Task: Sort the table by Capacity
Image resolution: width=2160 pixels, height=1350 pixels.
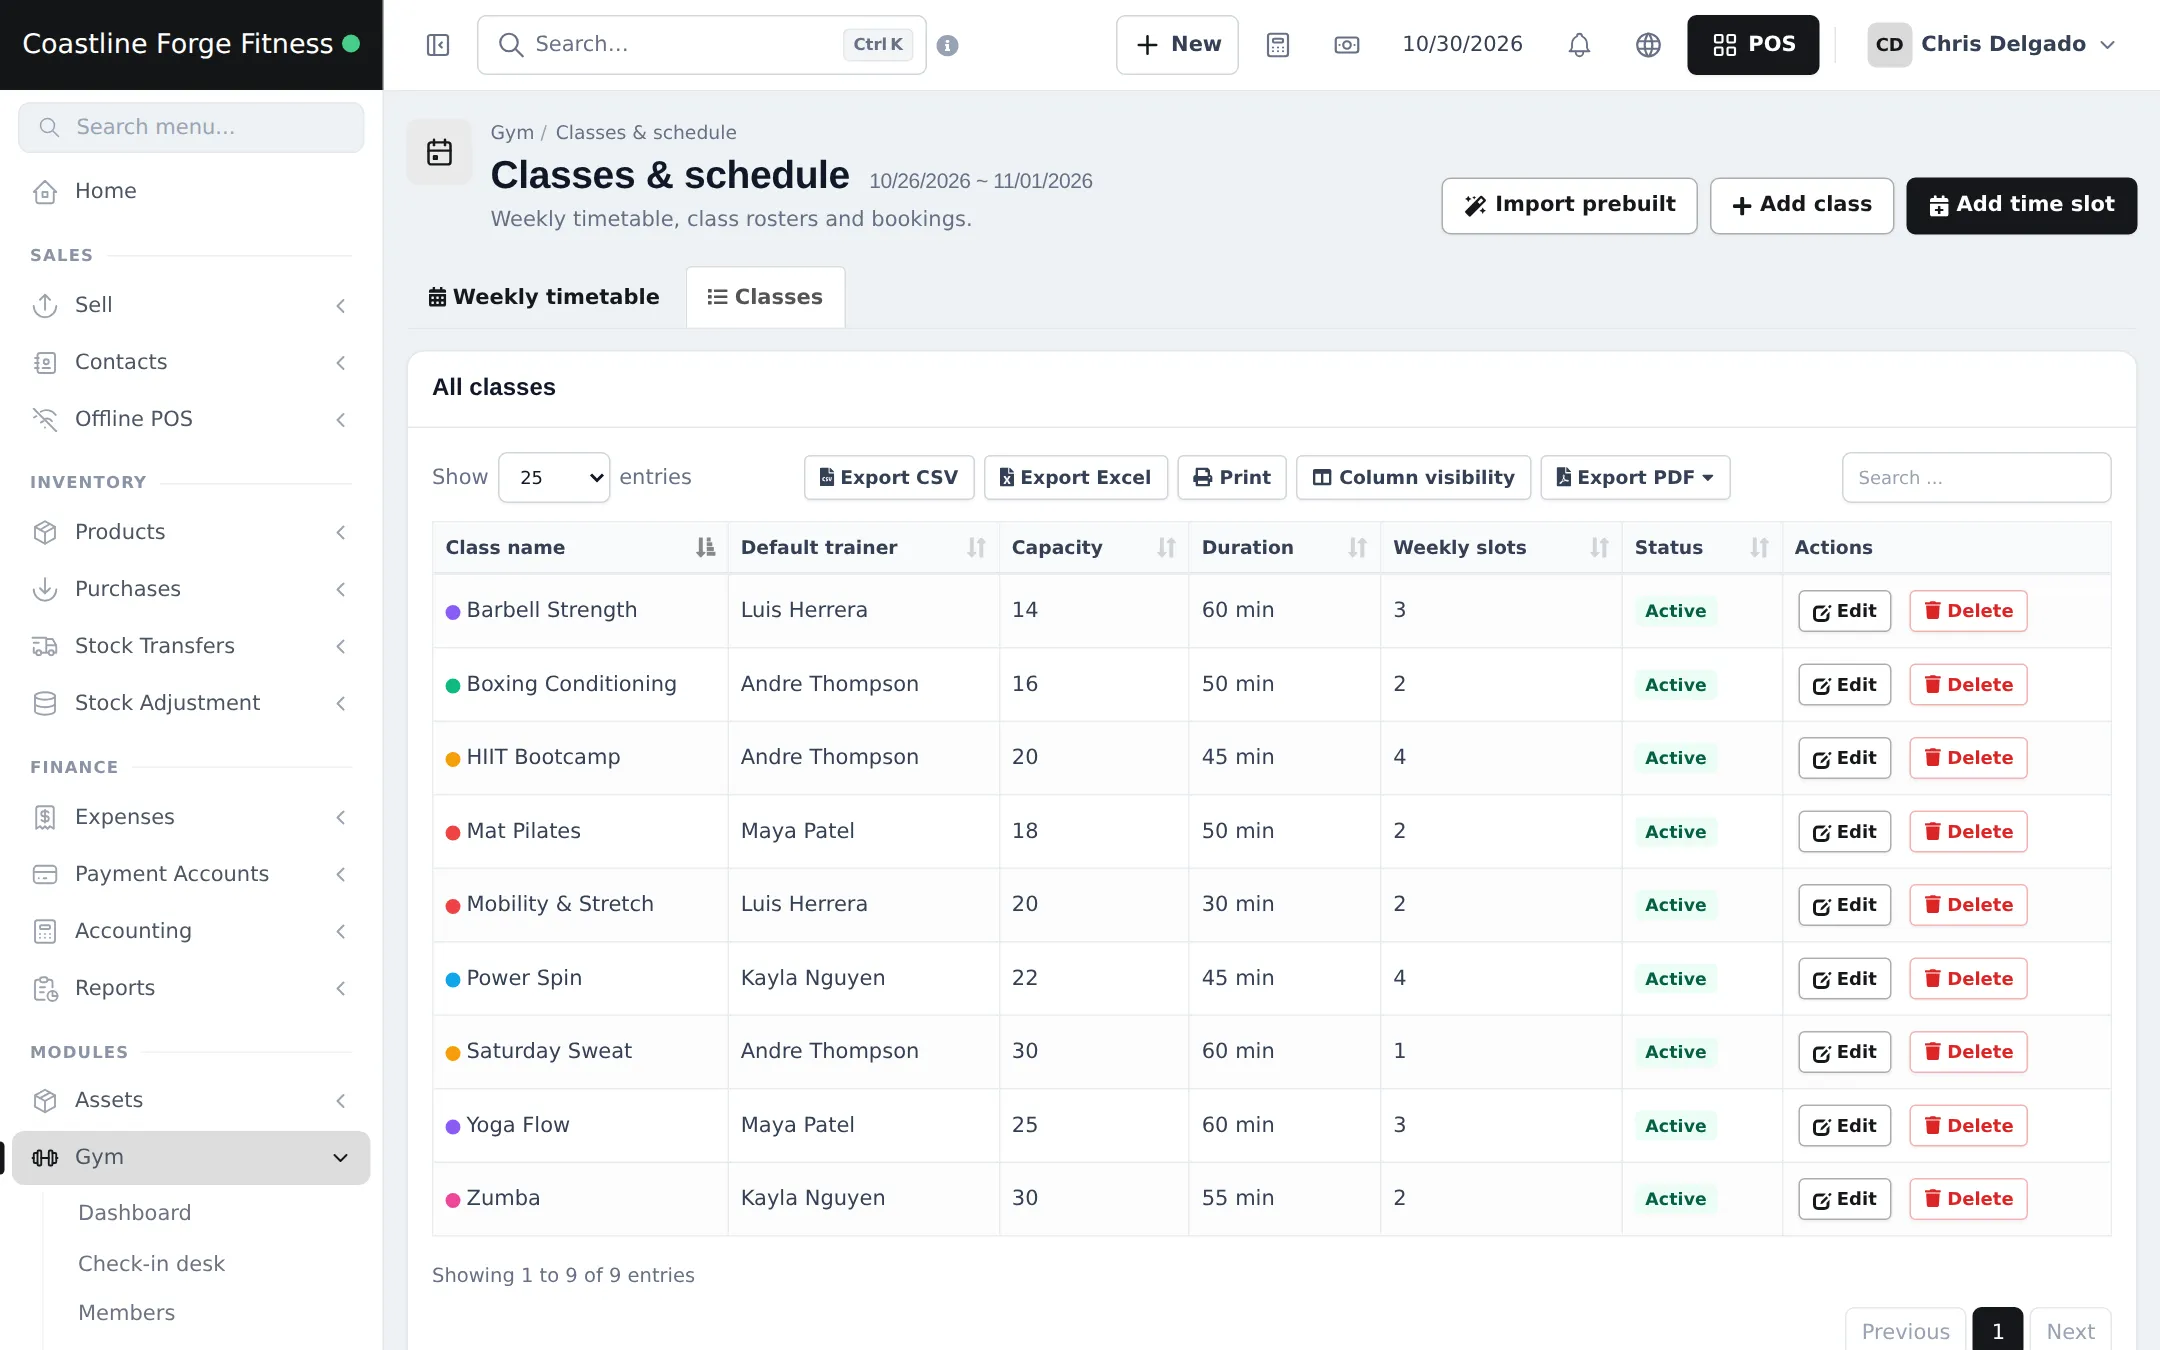Action: [1094, 547]
